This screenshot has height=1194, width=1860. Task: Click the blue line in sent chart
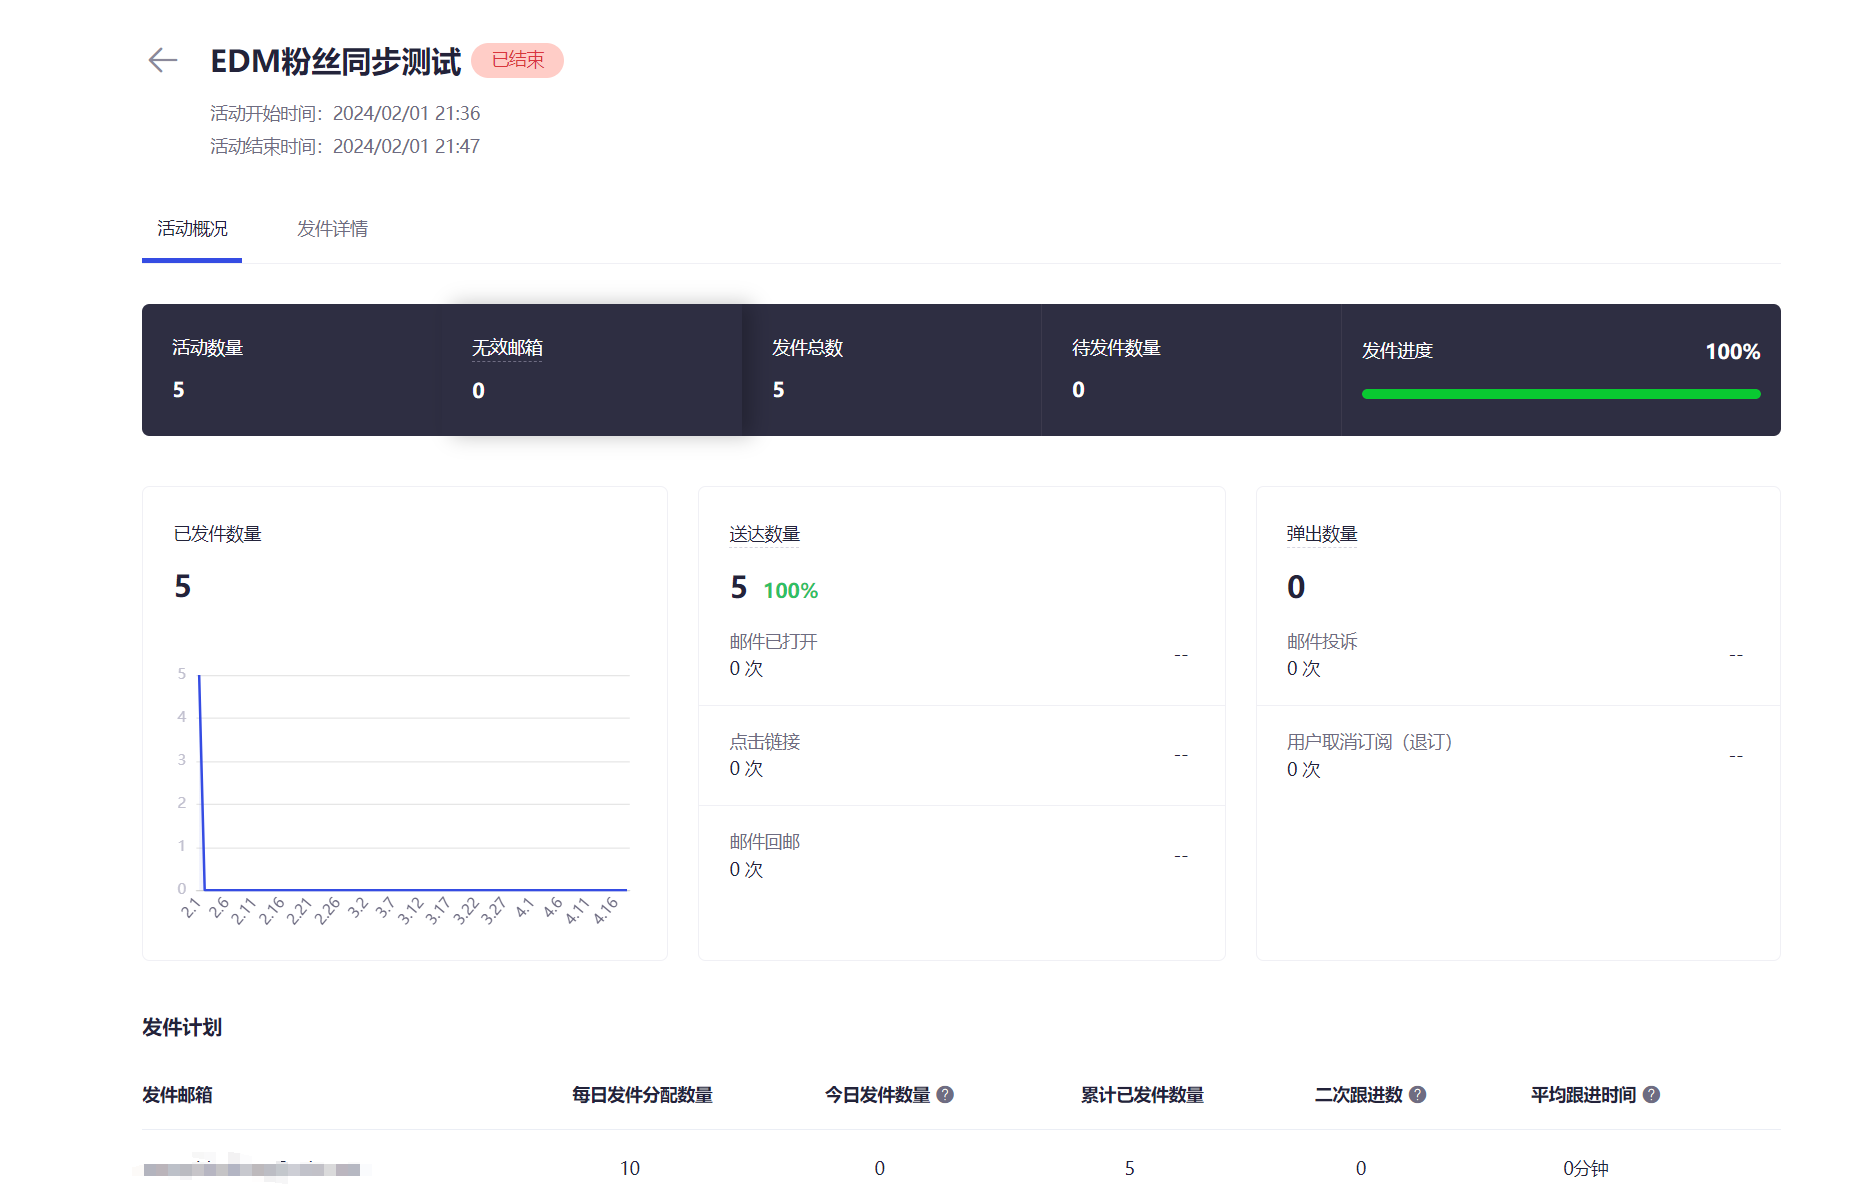click(x=415, y=889)
